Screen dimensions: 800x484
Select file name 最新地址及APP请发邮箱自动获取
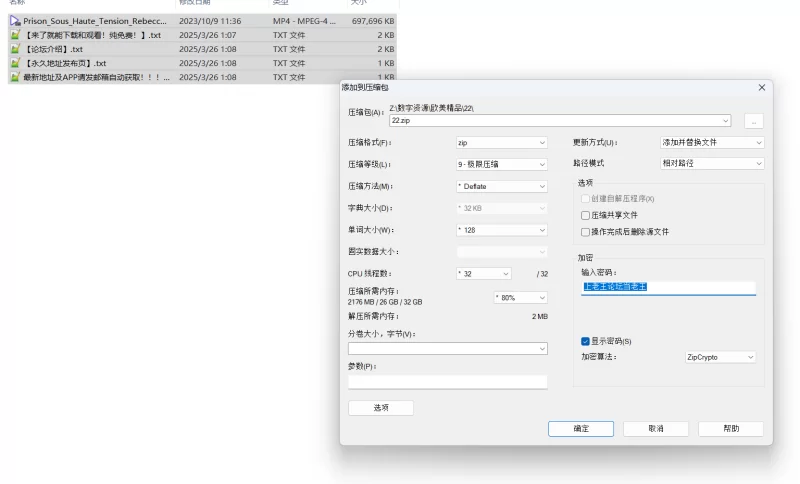[x=96, y=77]
